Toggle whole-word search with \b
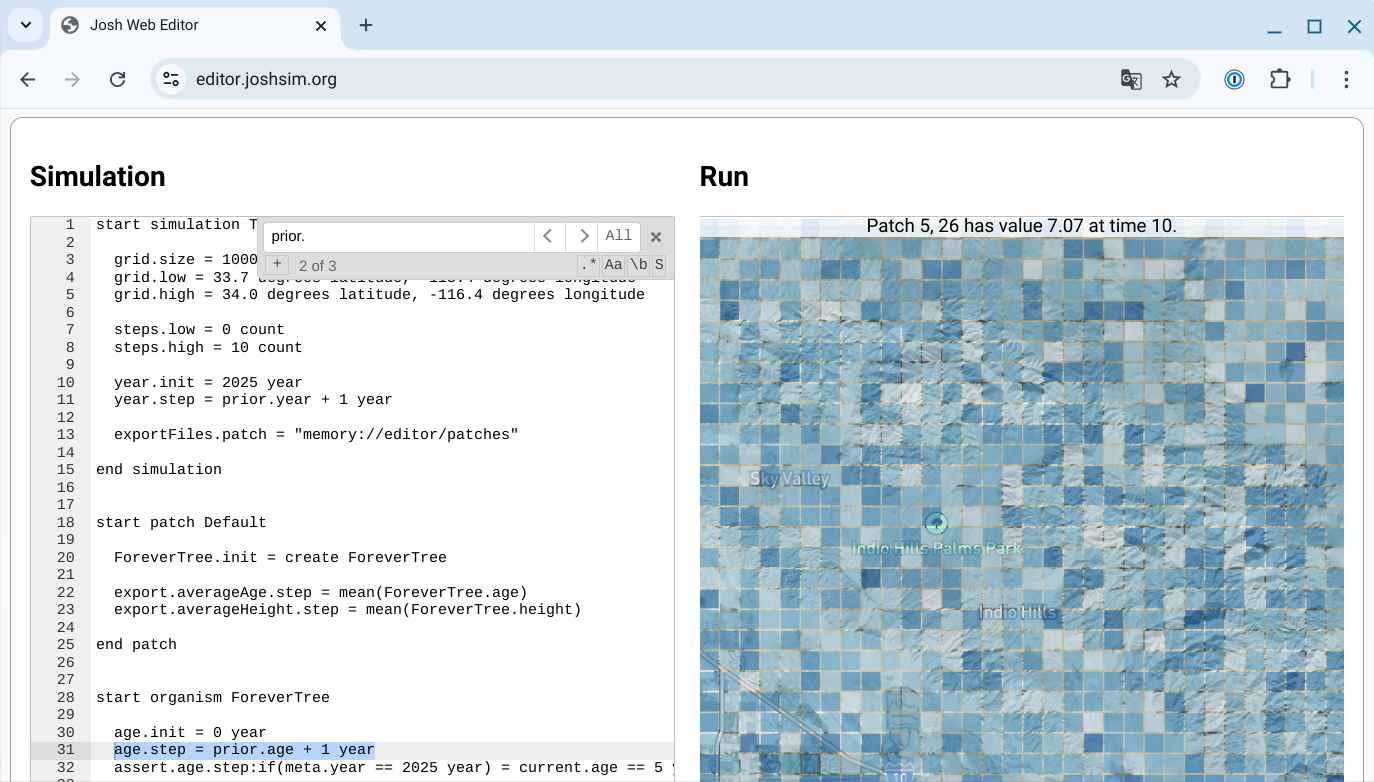1374x782 pixels. (x=638, y=265)
